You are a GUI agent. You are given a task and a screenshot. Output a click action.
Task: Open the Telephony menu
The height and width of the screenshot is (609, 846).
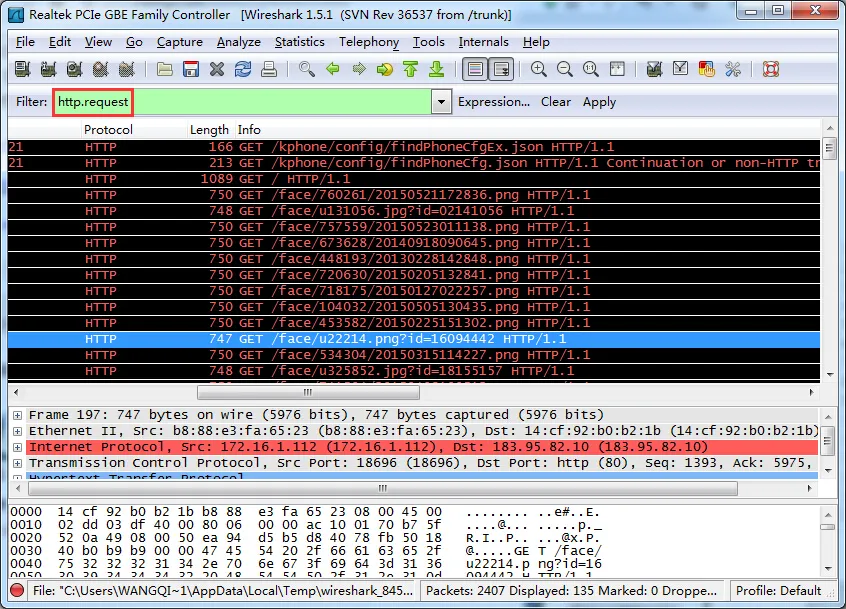(369, 42)
